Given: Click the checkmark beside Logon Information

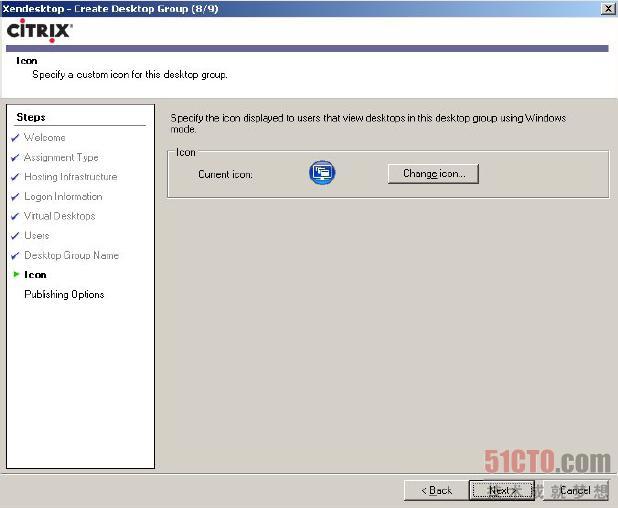Looking at the screenshot, I should click(x=15, y=196).
